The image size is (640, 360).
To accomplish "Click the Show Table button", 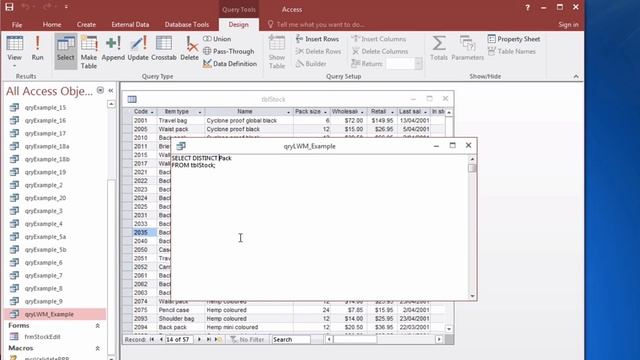I will pos(277,52).
